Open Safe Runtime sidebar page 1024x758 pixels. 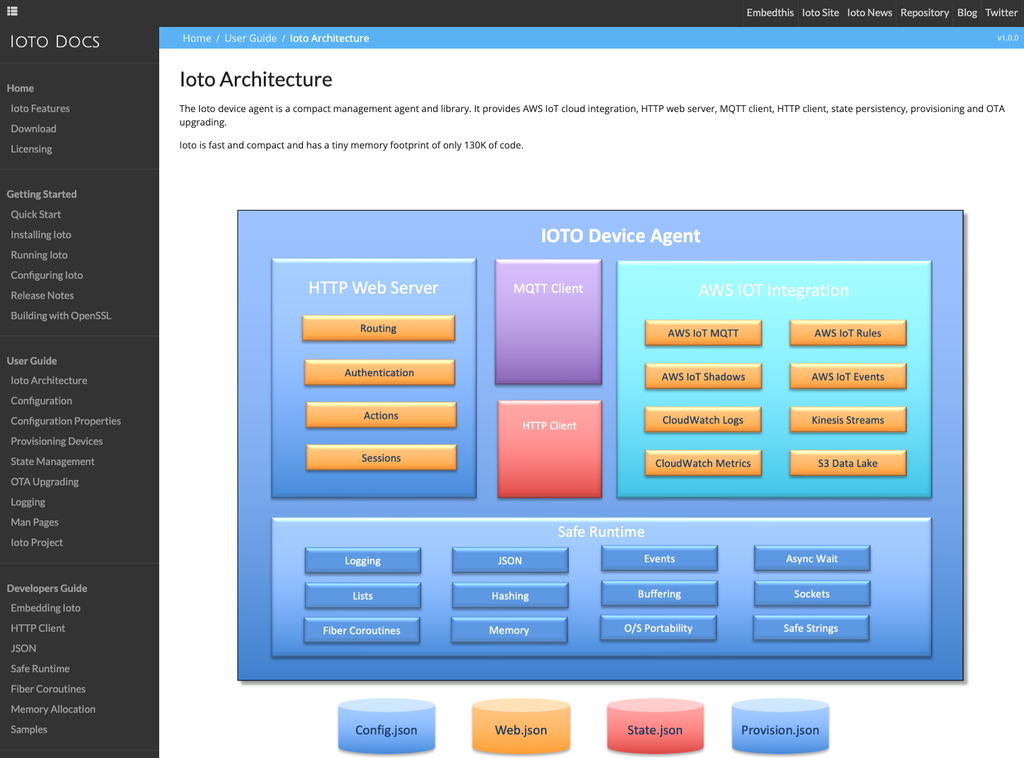[x=40, y=669]
